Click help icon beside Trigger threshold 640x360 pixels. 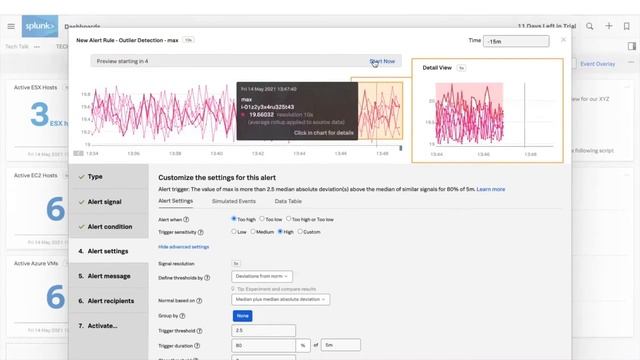(199, 331)
